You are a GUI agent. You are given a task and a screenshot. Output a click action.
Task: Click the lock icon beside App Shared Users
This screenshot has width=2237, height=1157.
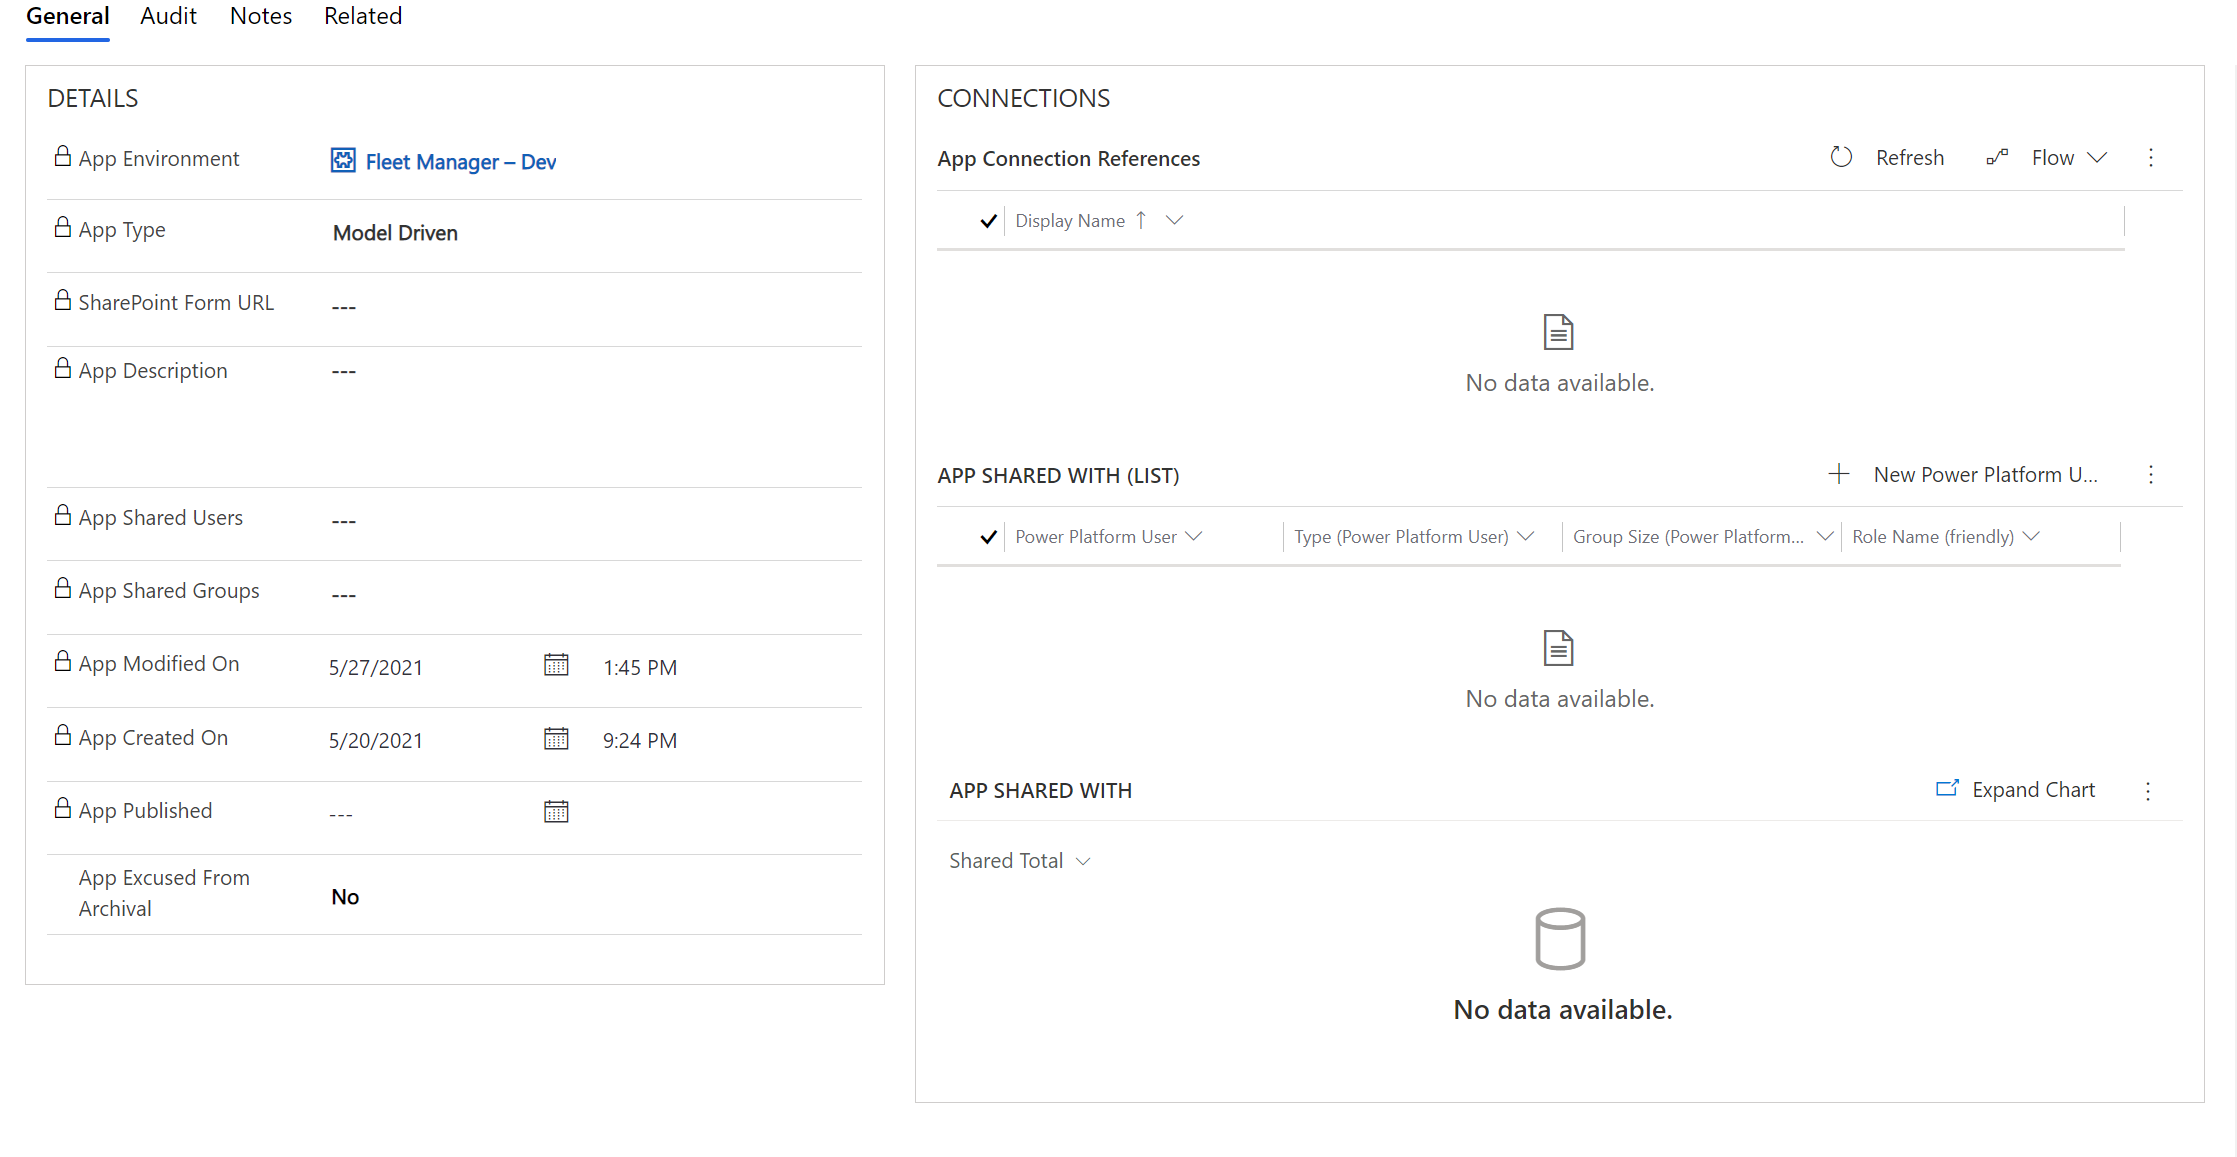coord(63,515)
